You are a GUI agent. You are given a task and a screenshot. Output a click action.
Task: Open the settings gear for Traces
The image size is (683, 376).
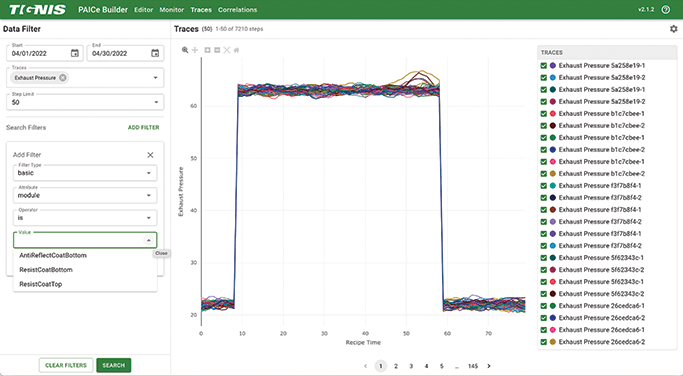click(673, 29)
